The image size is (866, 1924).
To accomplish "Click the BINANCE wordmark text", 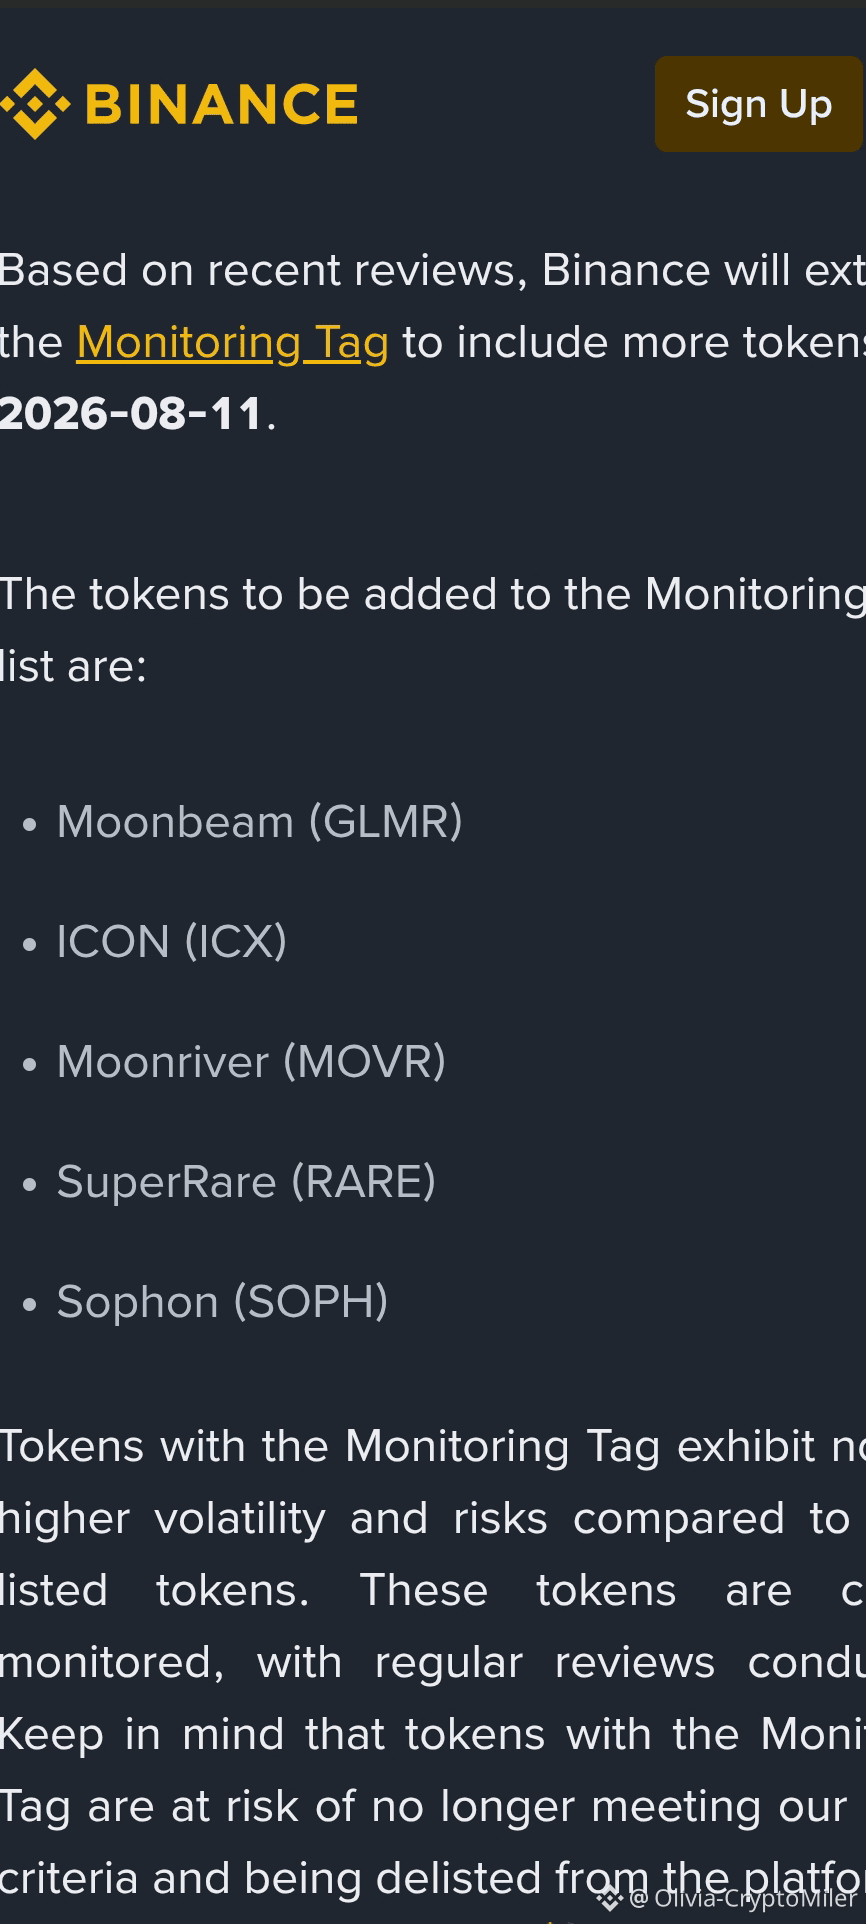I will click(222, 105).
